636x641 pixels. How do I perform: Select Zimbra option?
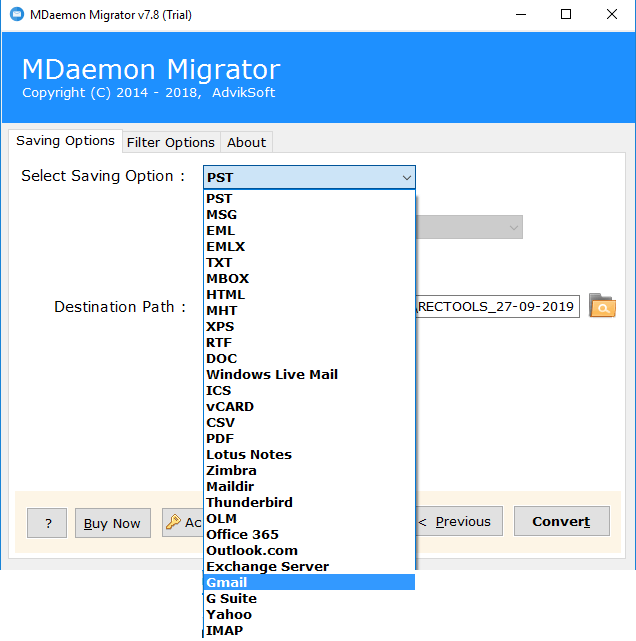309,471
